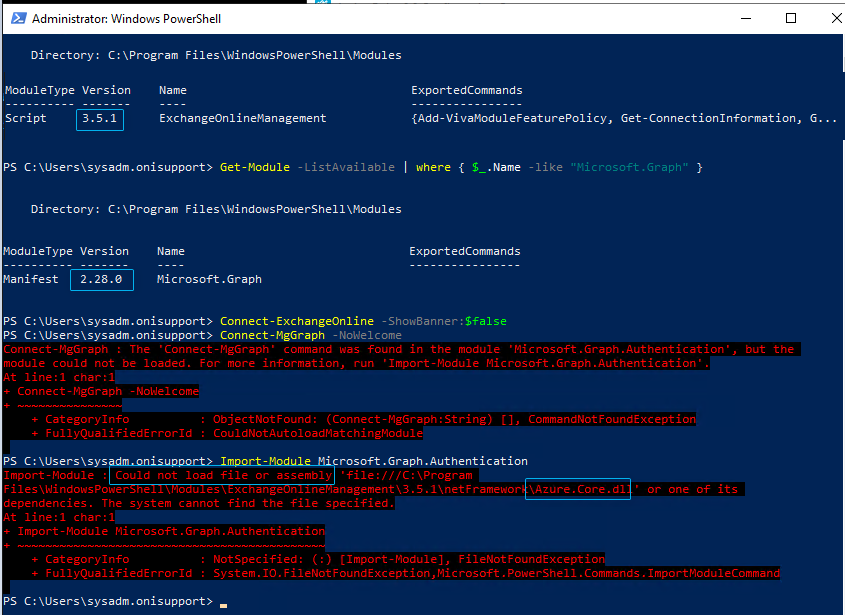Click the quoted "Microsoft.Graph" filter string
The width and height of the screenshot is (845, 615).
(629, 167)
